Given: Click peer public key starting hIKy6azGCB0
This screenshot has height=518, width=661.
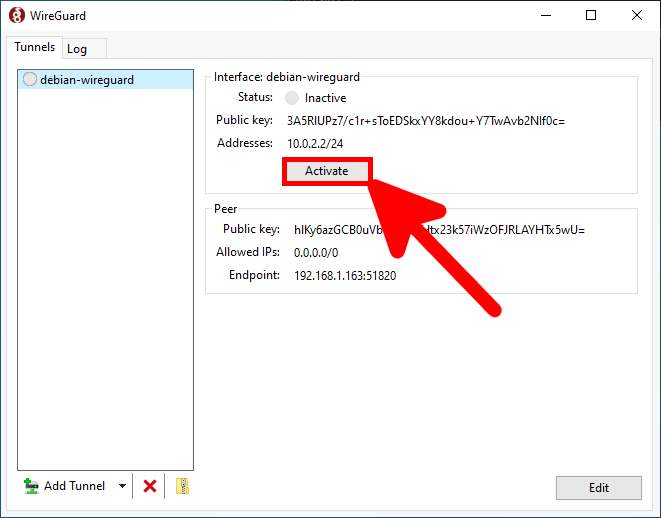Looking at the screenshot, I should click(439, 230).
